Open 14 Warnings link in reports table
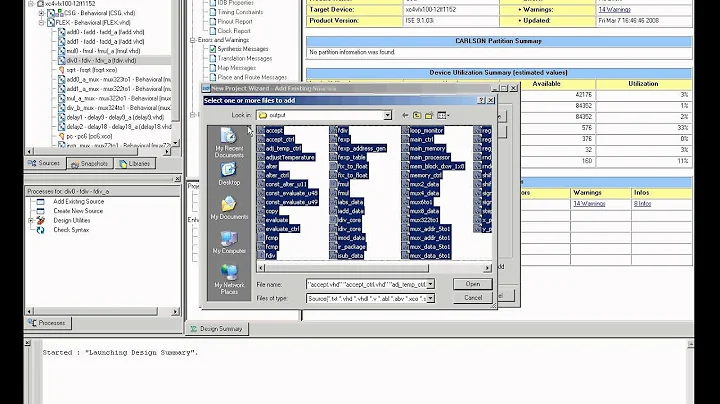The height and width of the screenshot is (404, 720). (589, 204)
